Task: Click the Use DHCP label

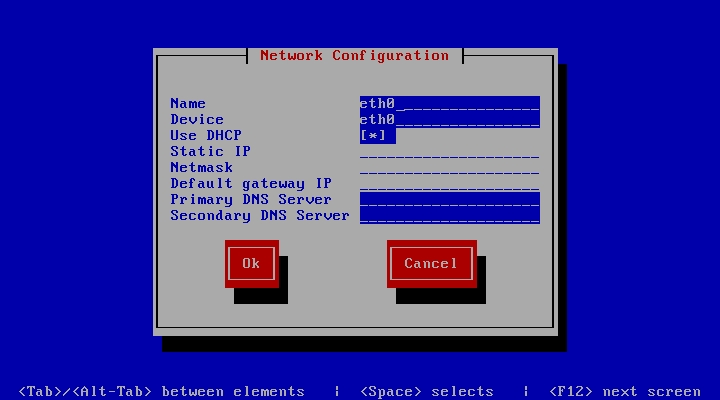Action: point(206,136)
